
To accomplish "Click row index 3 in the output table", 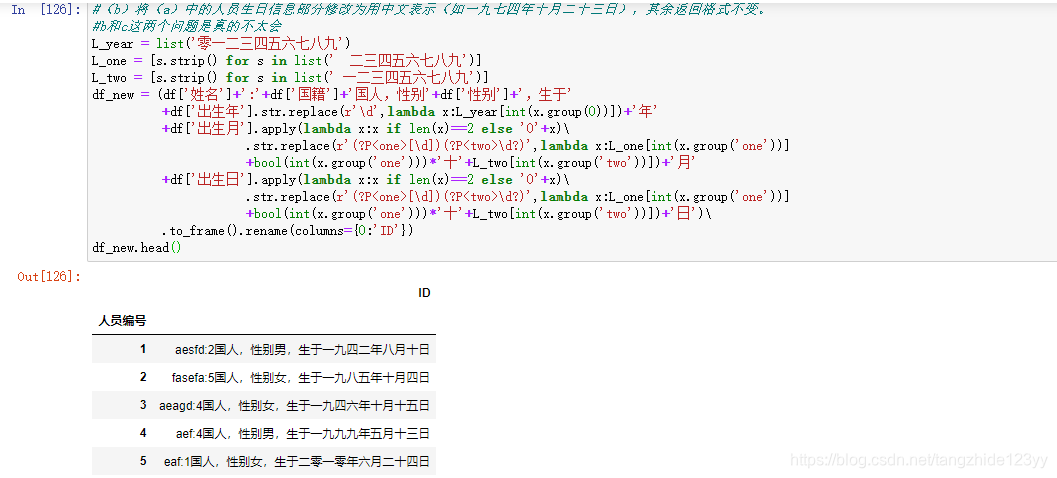I will 143,405.
